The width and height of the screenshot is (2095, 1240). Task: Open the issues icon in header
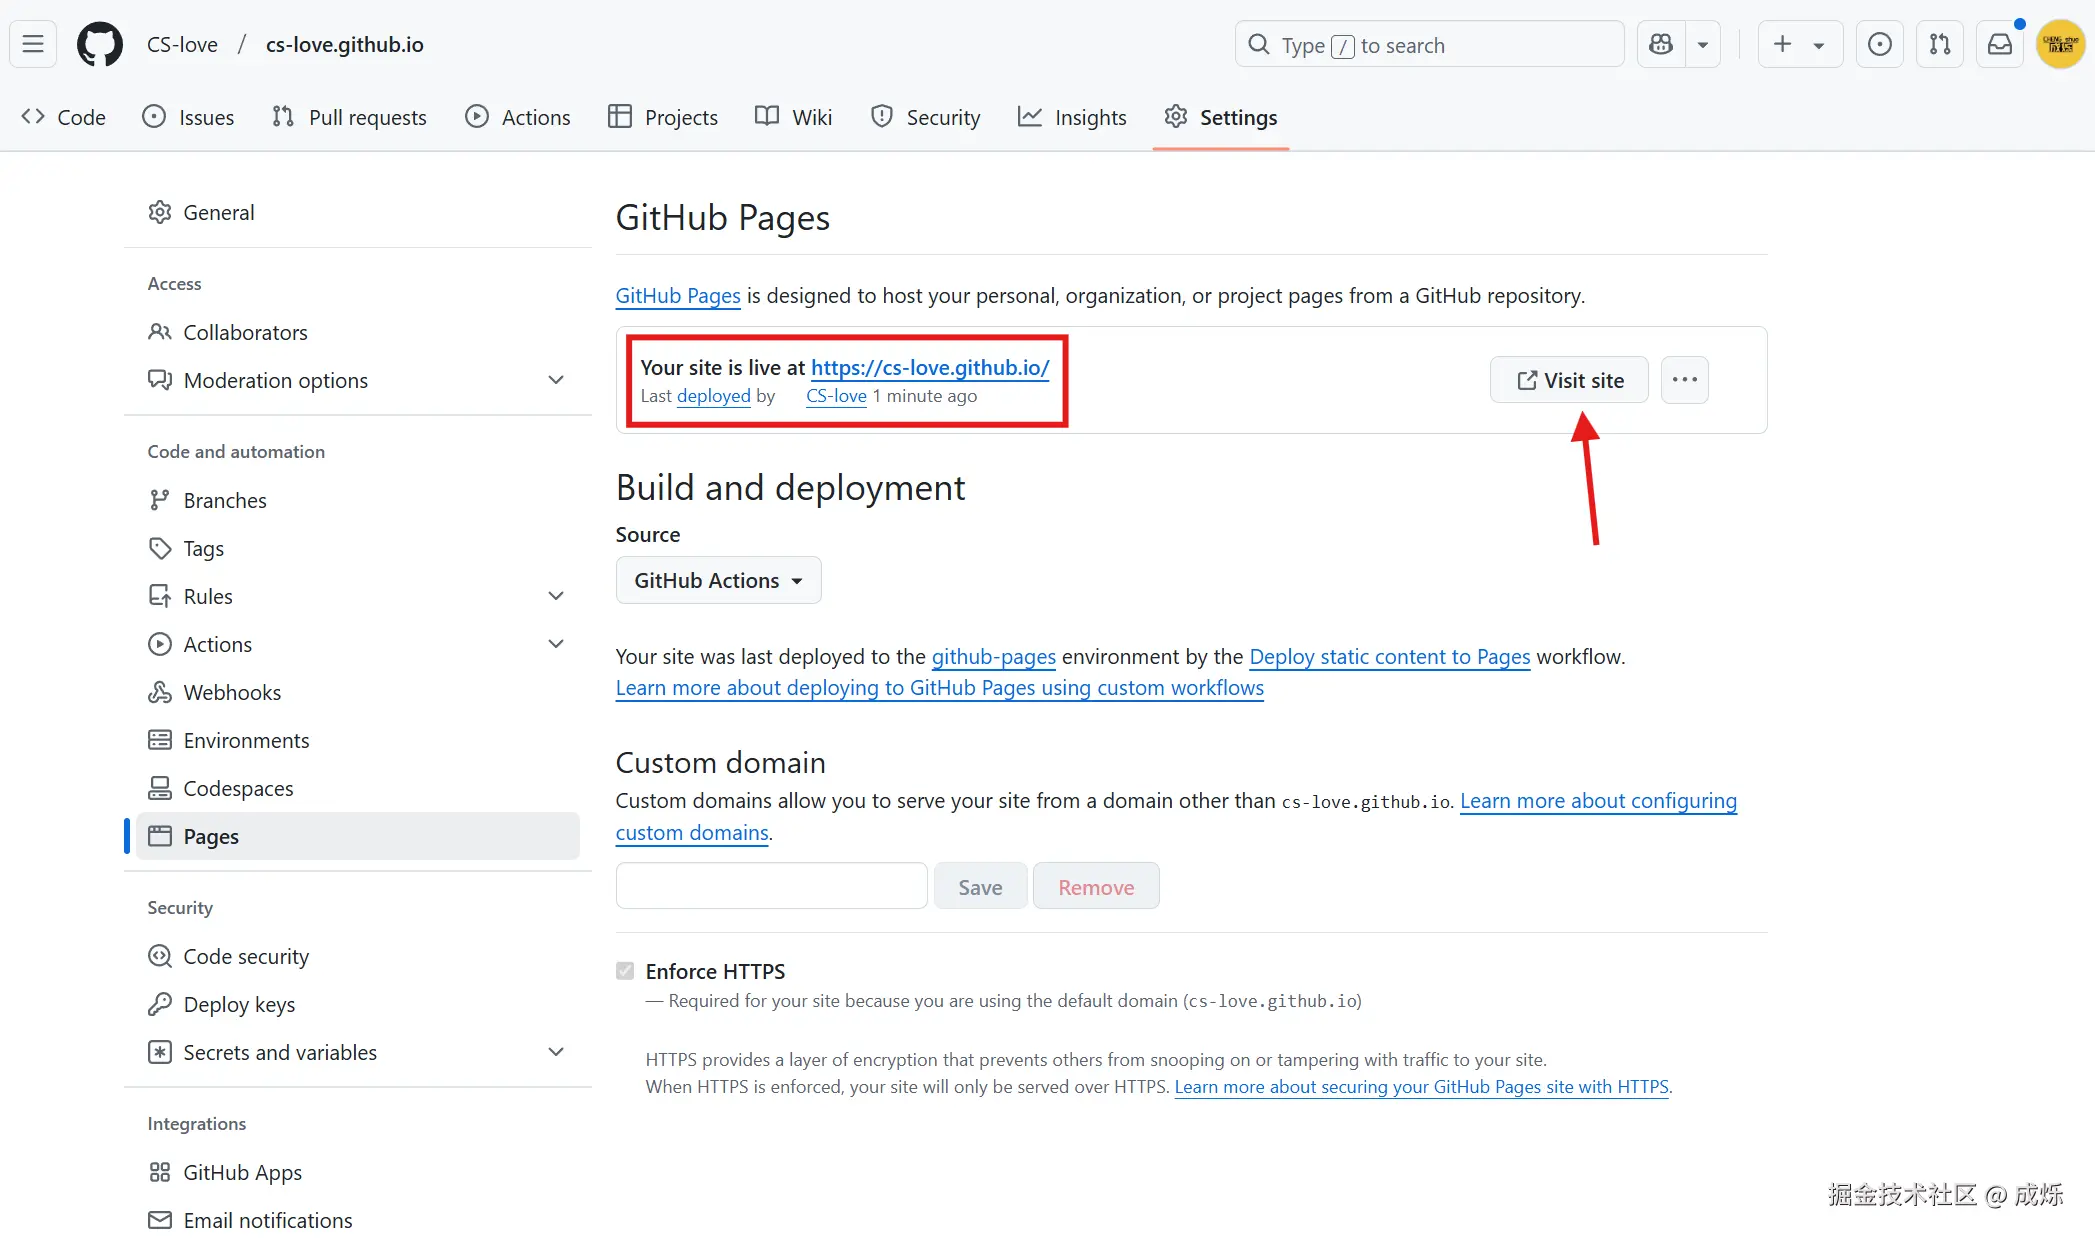(1879, 45)
